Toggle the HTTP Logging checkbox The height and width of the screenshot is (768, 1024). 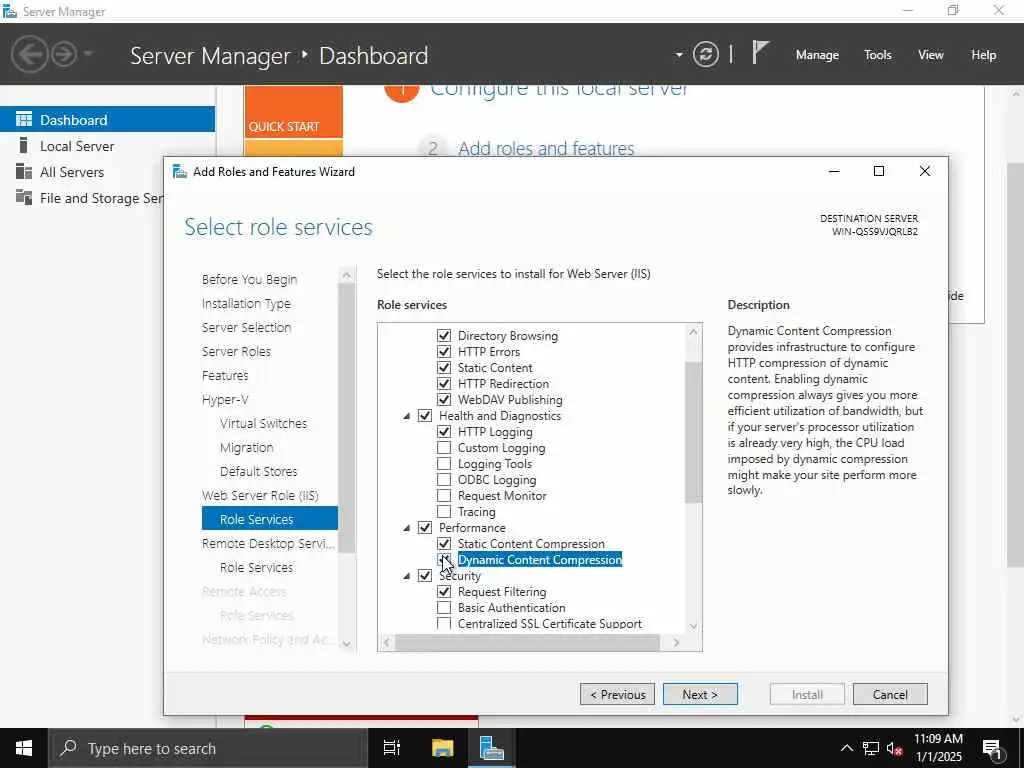(444, 432)
